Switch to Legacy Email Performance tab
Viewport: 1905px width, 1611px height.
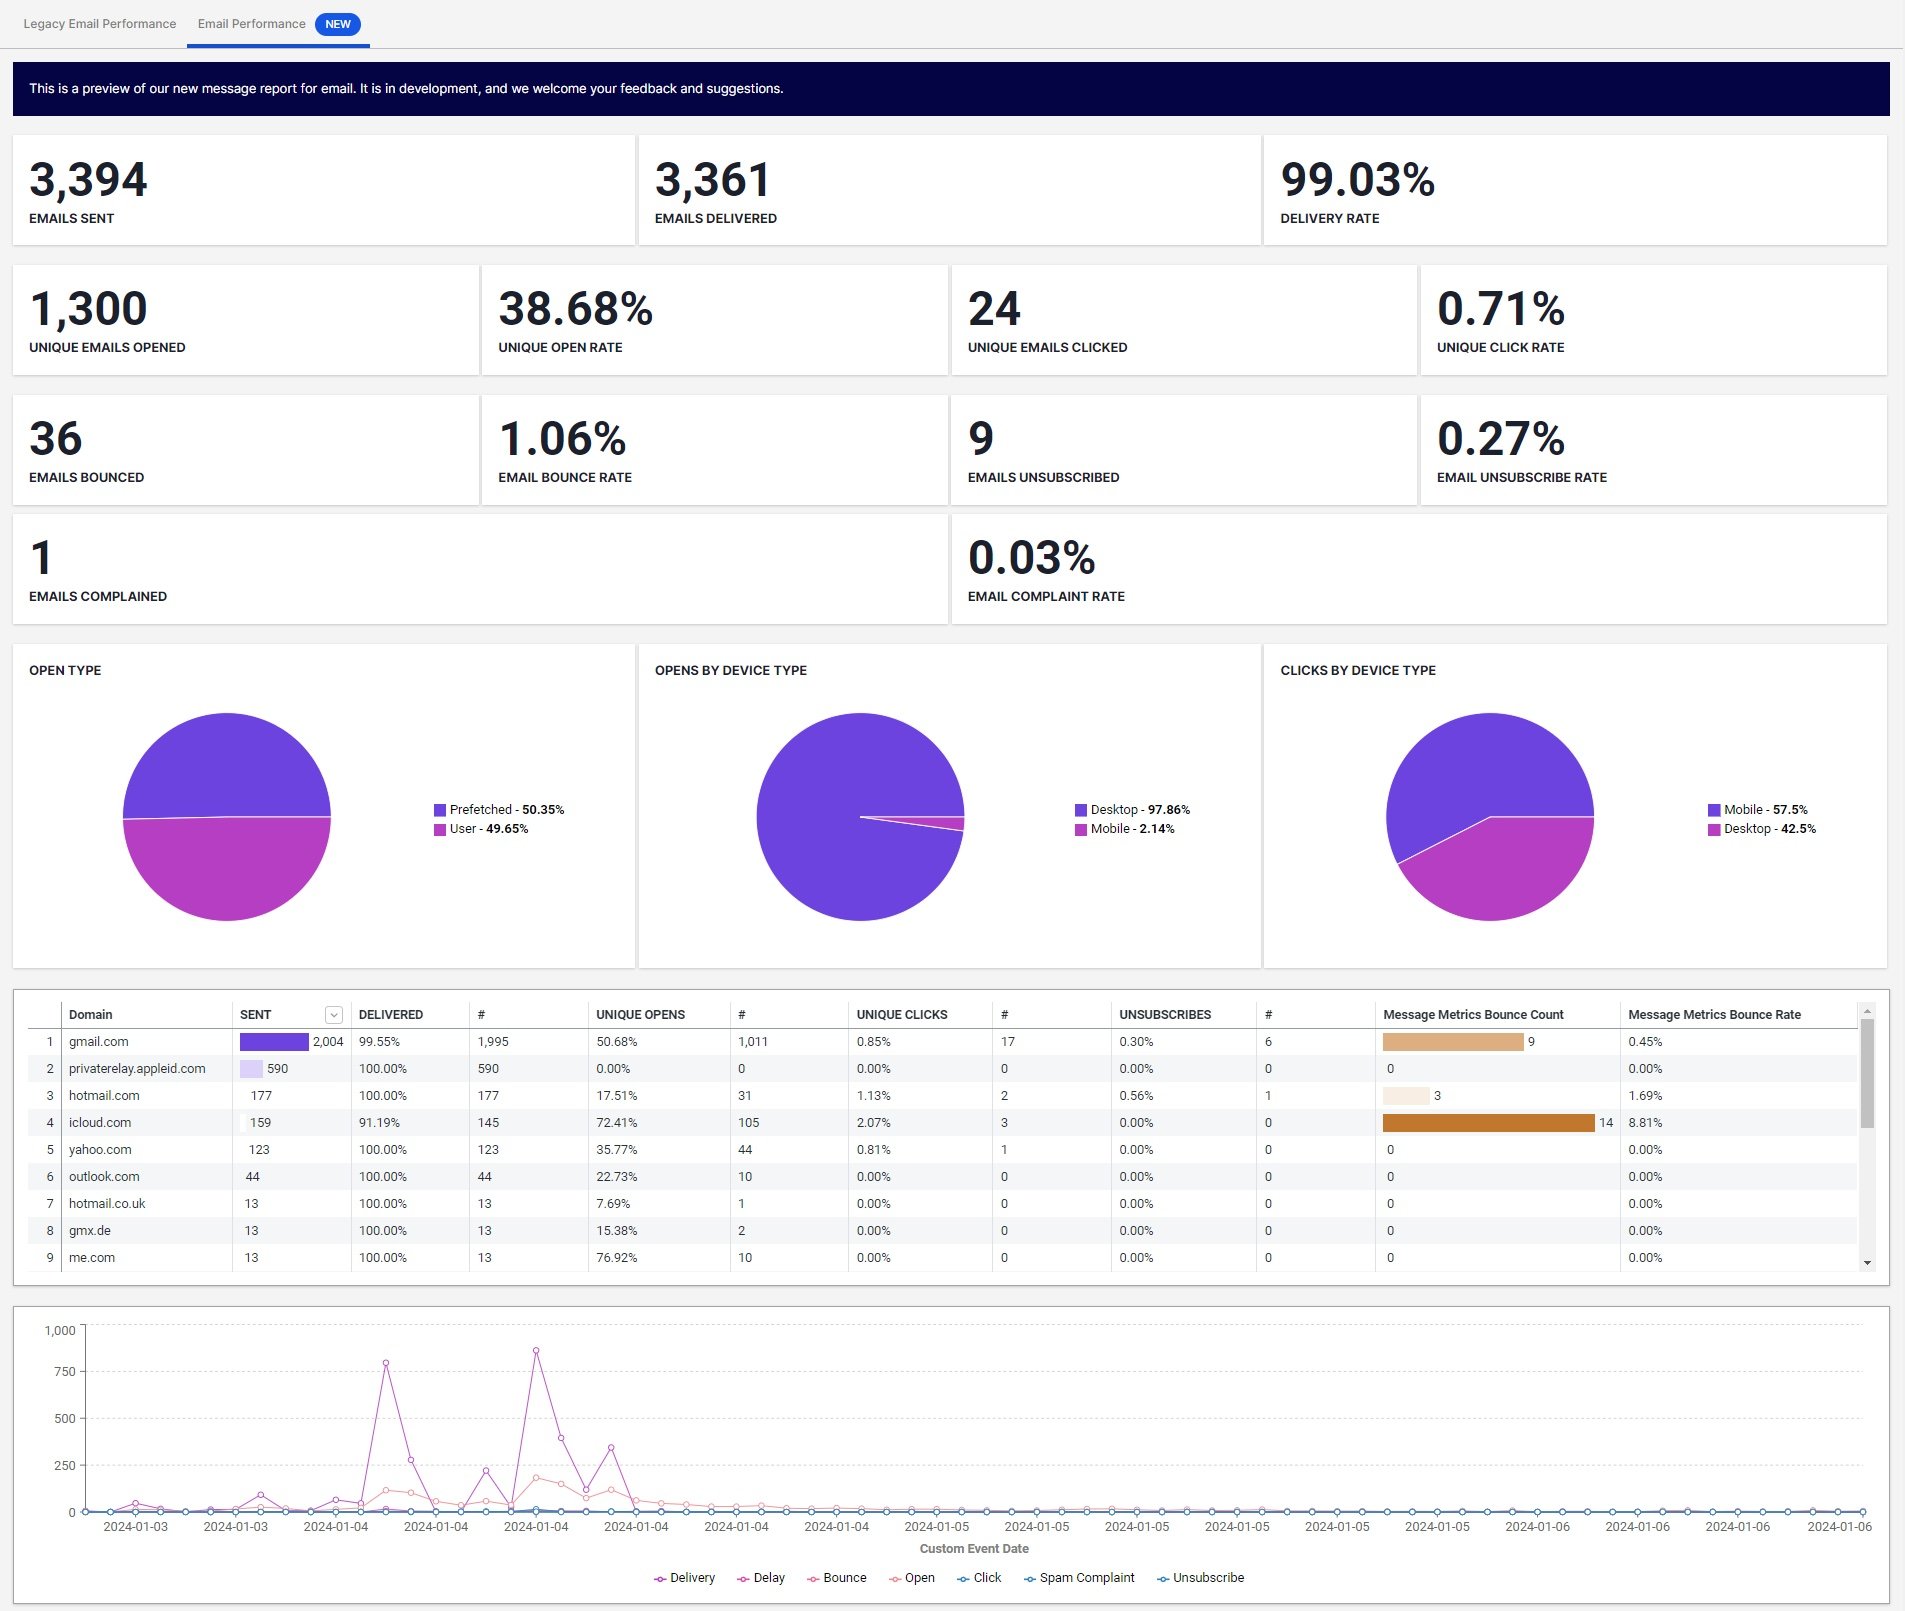pyautogui.click(x=99, y=24)
